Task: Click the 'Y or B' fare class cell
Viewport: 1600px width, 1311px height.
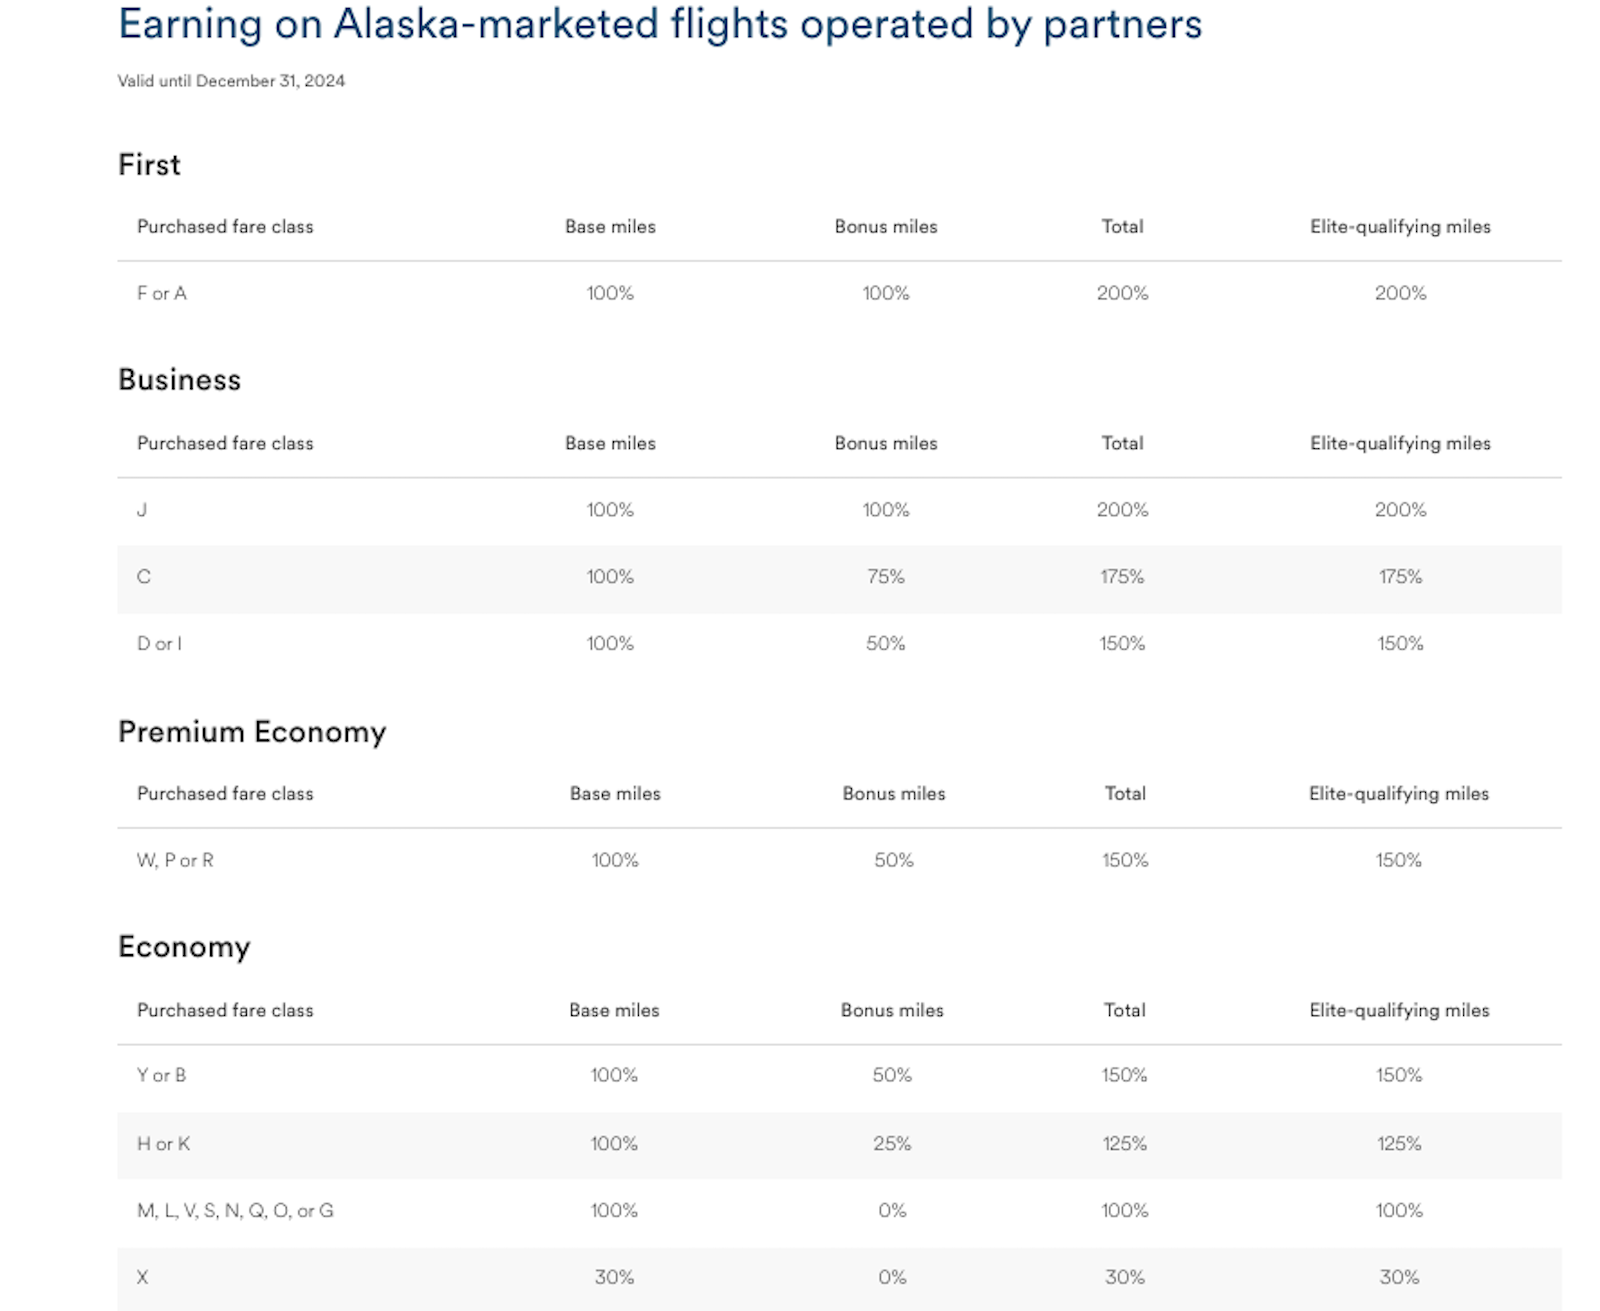Action: pyautogui.click(x=161, y=1076)
